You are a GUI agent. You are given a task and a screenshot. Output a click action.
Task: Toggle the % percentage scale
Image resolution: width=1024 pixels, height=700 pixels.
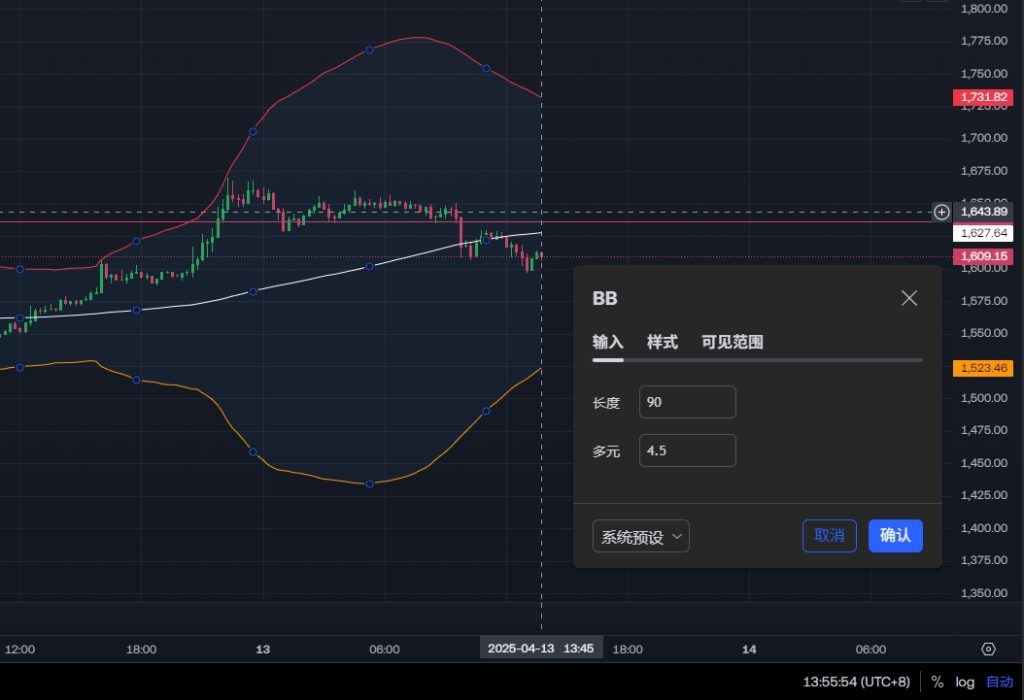(x=937, y=682)
